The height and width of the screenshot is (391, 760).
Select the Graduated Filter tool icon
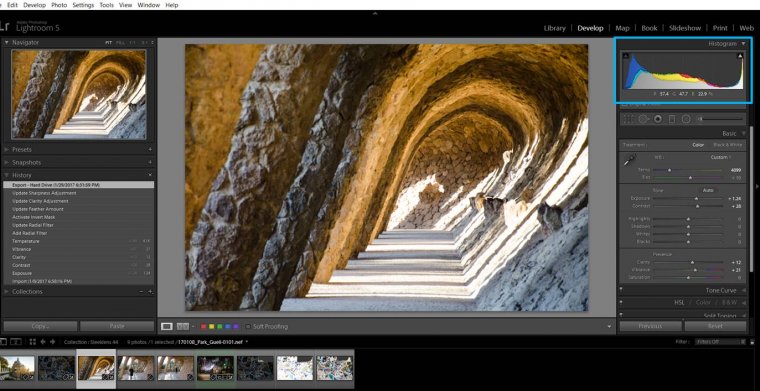[672, 119]
